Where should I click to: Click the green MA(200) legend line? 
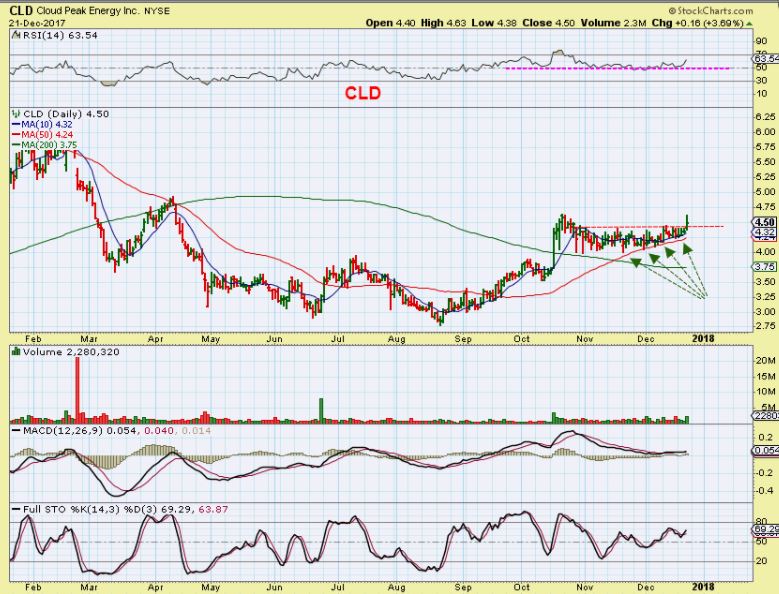click(x=16, y=145)
